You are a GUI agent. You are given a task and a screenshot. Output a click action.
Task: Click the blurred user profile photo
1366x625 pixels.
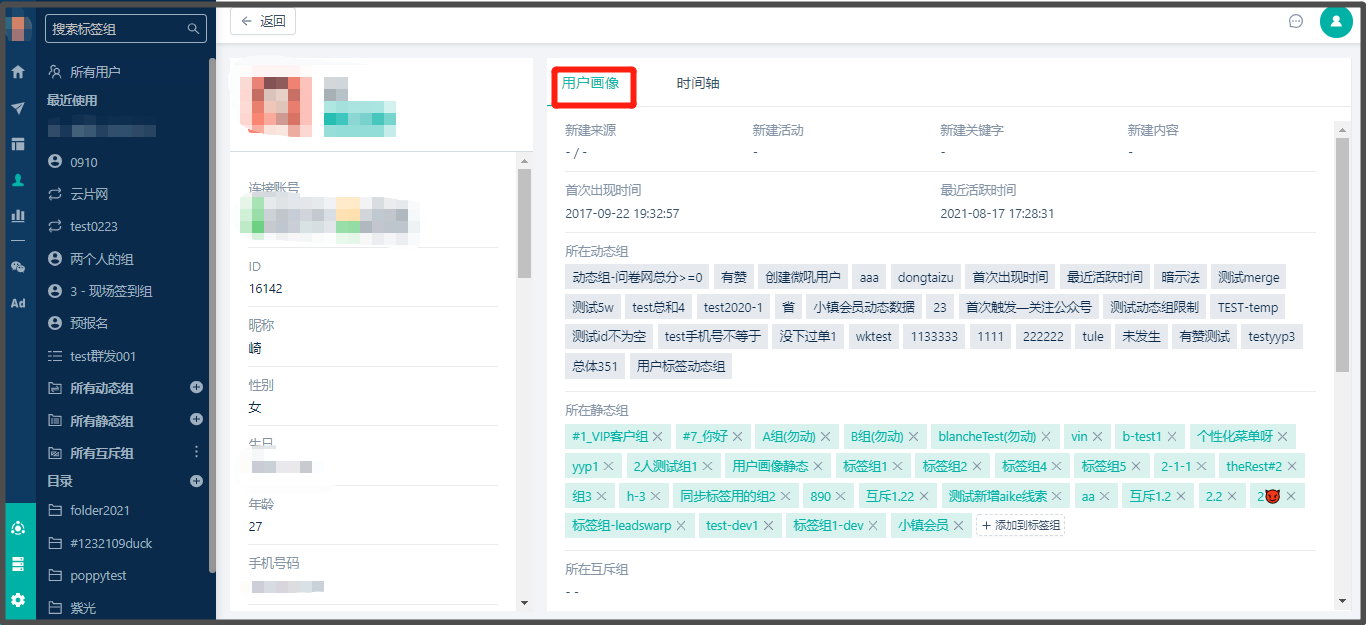coord(277,105)
